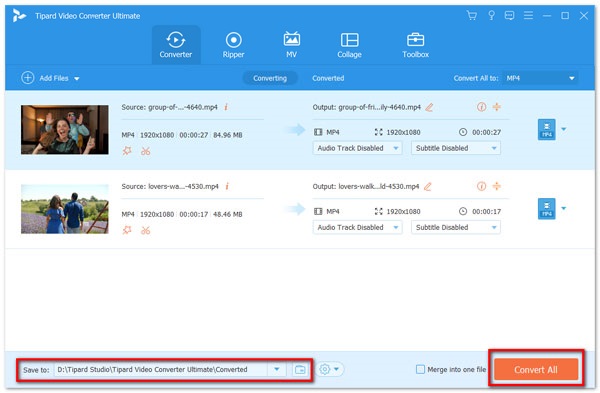The height and width of the screenshot is (393, 600).
Task: Click the Save to path field
Action: tap(161, 370)
